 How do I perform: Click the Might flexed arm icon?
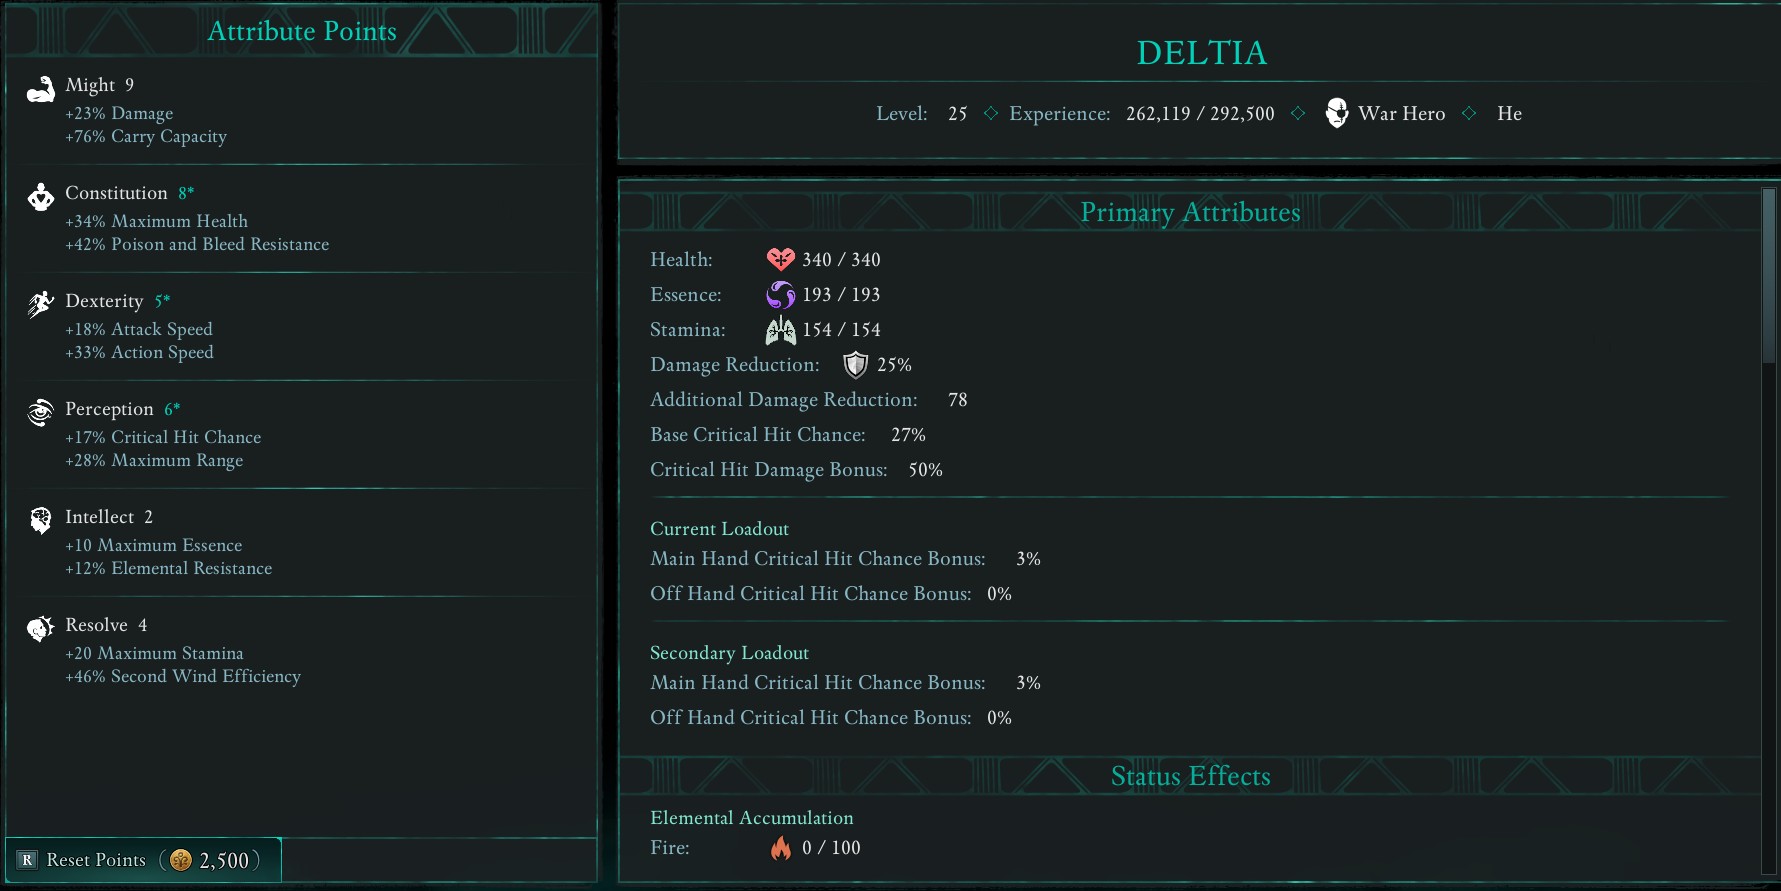pos(41,90)
